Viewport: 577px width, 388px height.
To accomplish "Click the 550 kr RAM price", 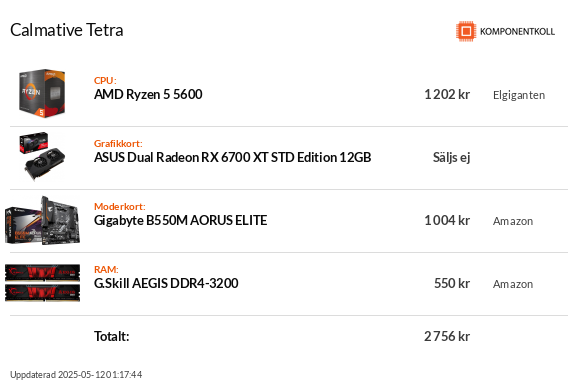I will 452,283.
